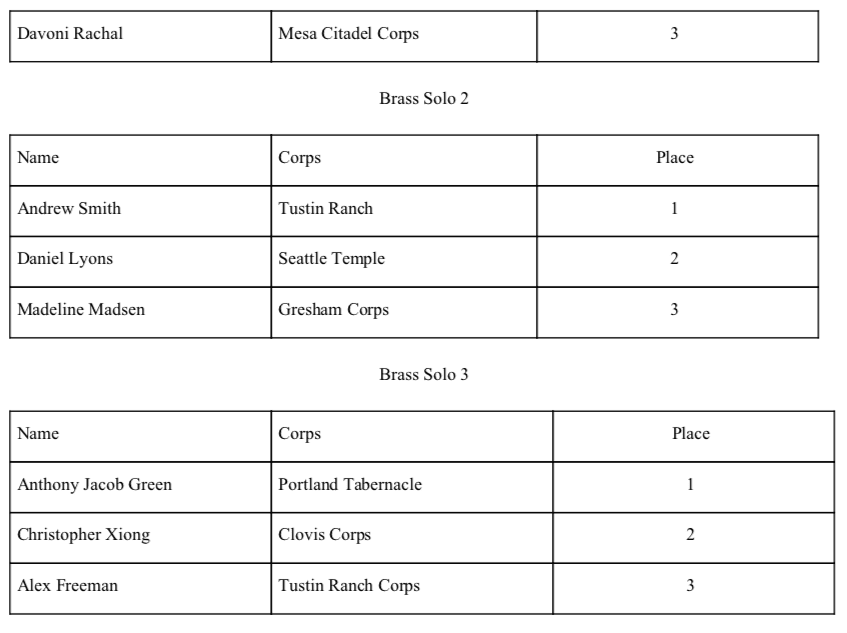Select the Andrew Smith cell
Image resolution: width=847 pixels, height=633 pixels.
point(140,211)
